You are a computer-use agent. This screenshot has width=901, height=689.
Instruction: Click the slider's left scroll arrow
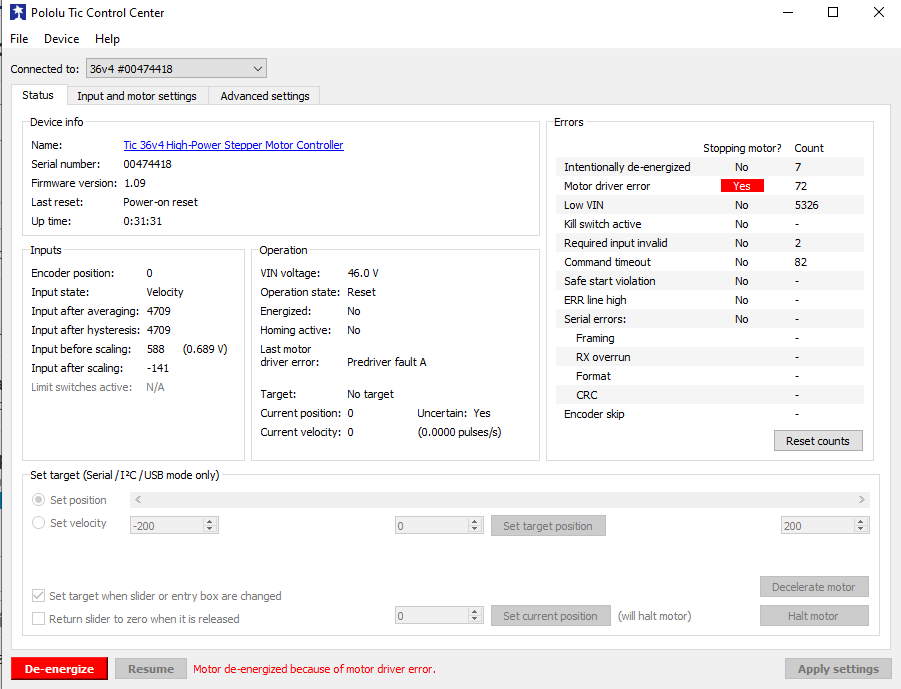click(137, 500)
